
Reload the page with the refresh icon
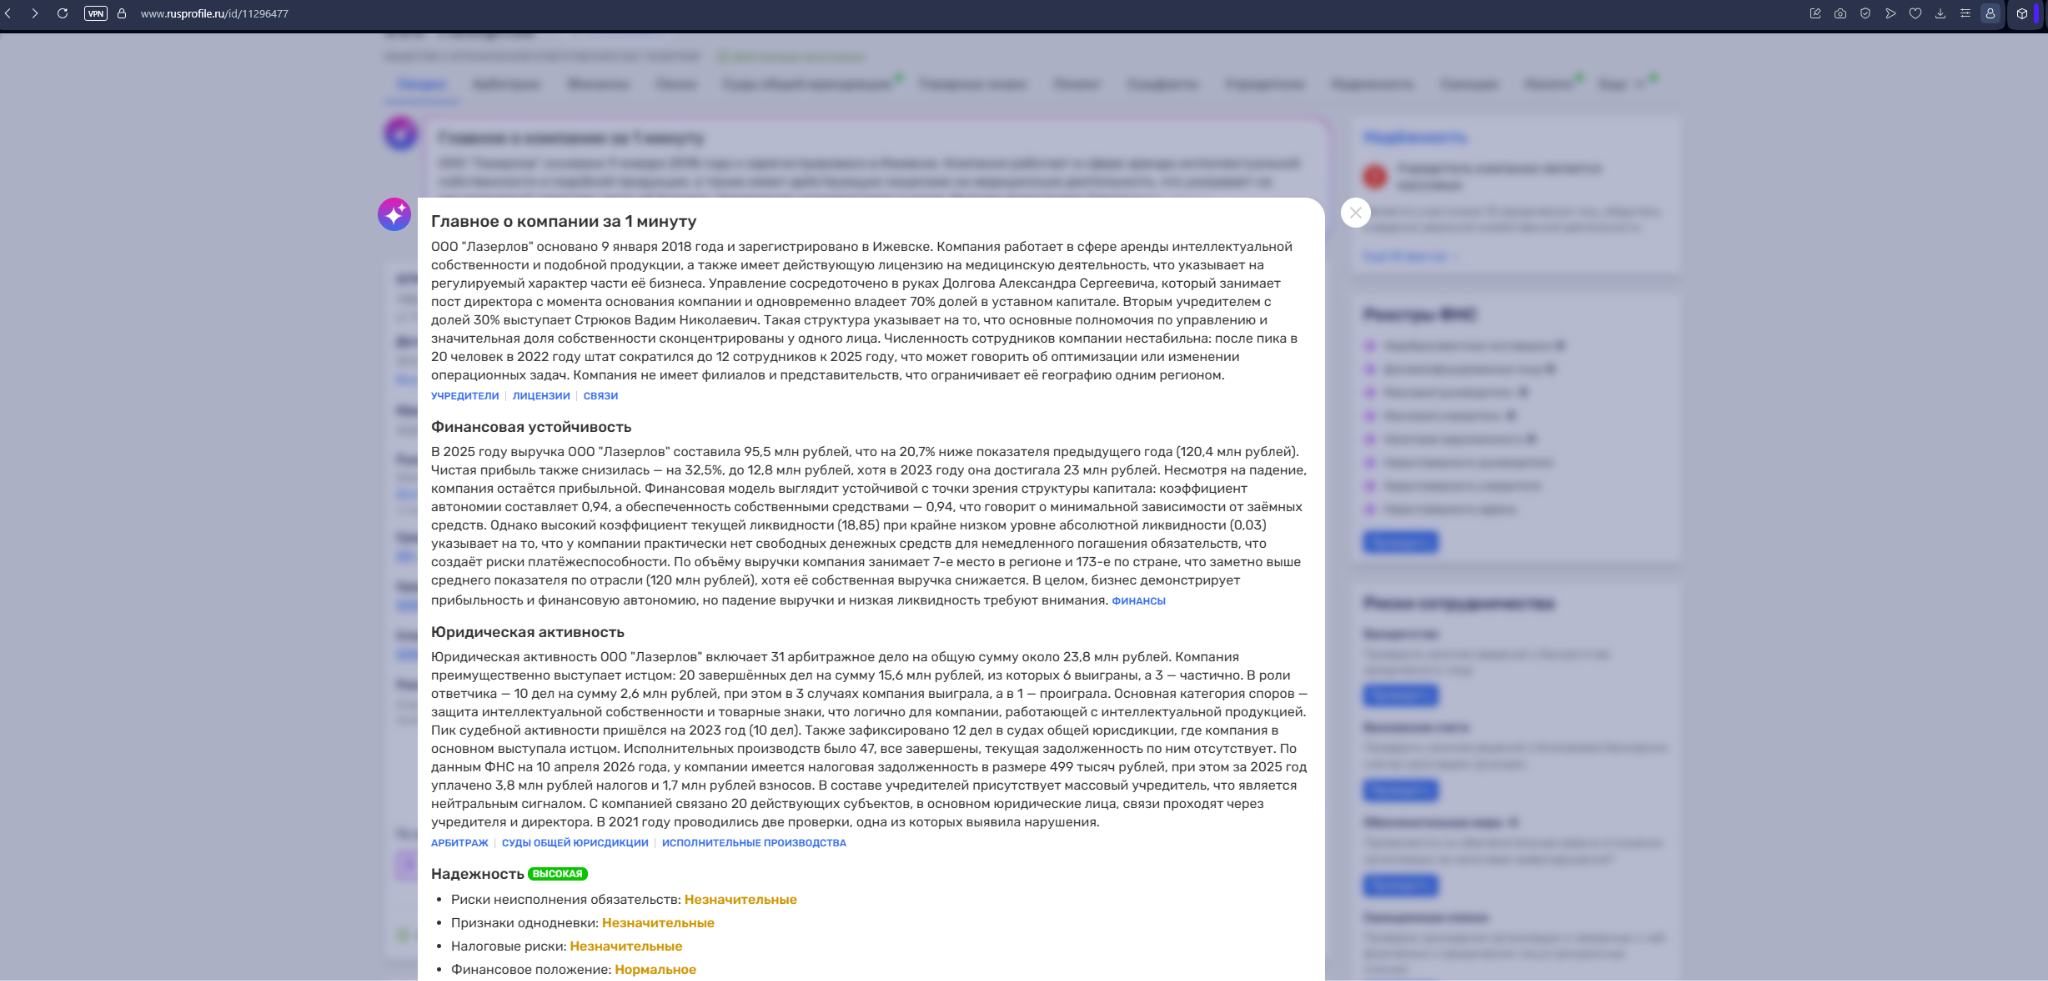click(62, 14)
